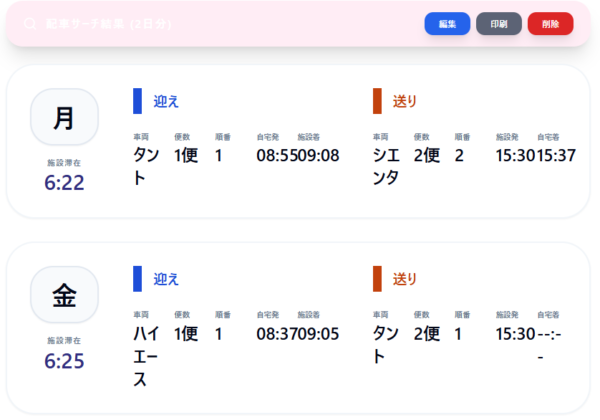The width and height of the screenshot is (600, 420).
Task: Click the magnifier search icon in header
Action: click(x=30, y=24)
